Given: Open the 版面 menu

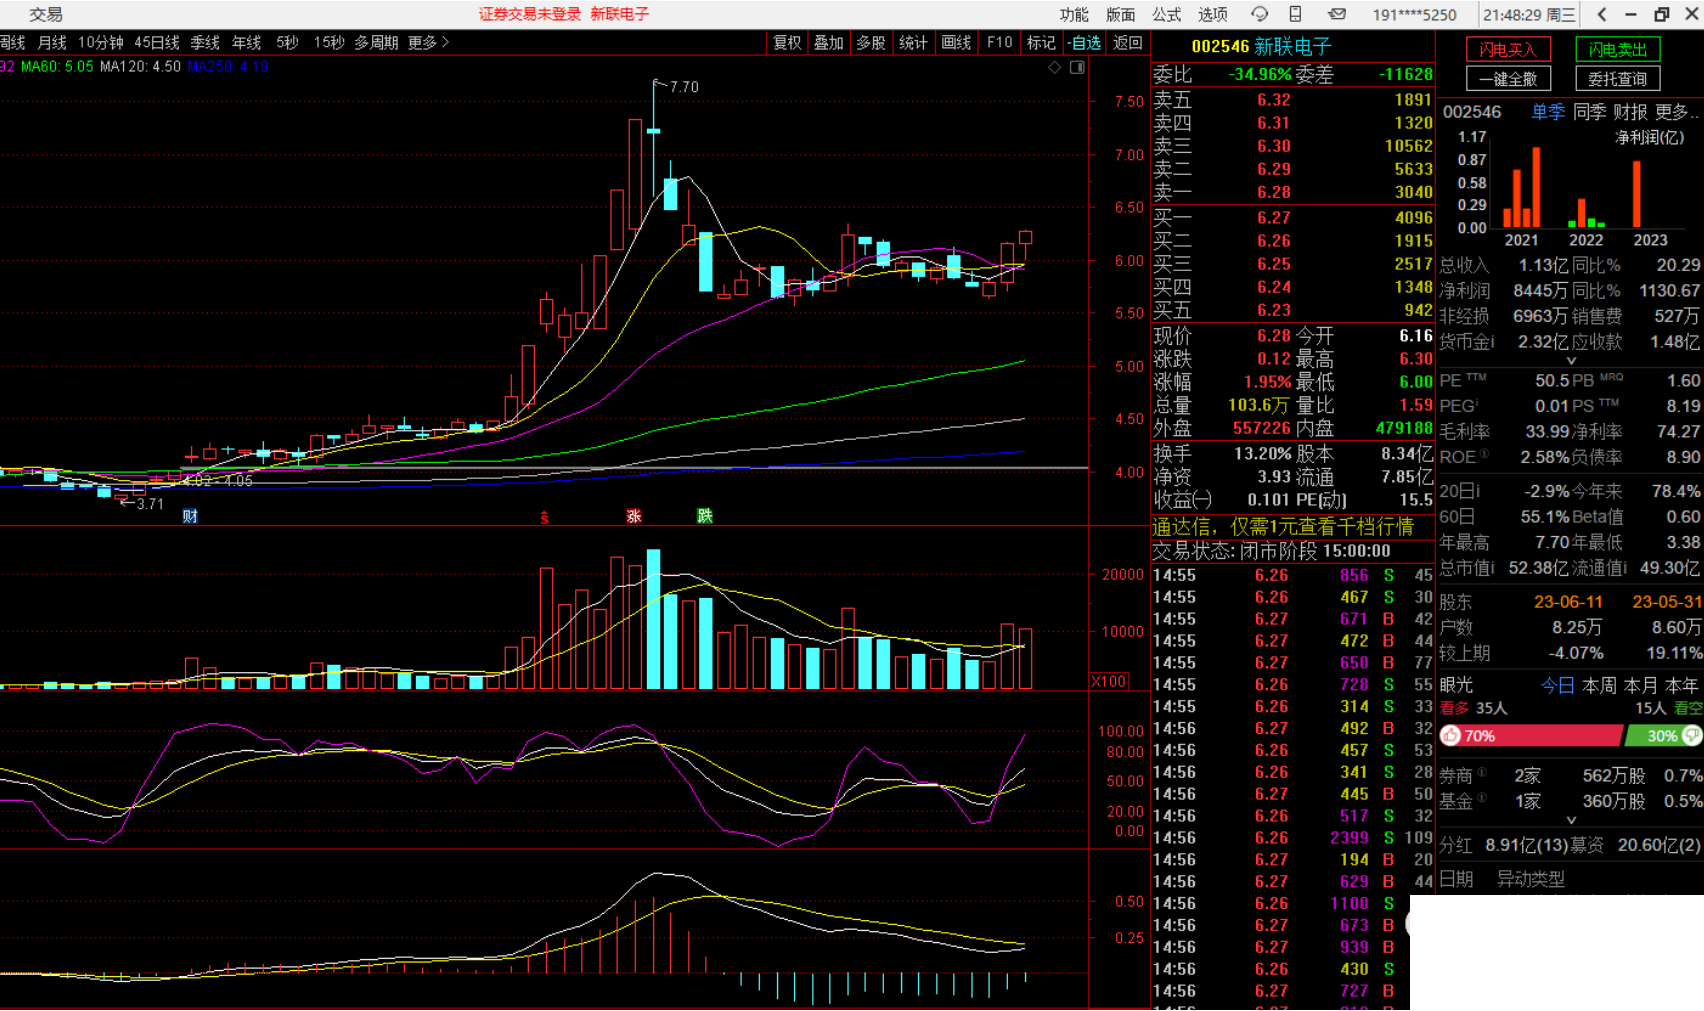Looking at the screenshot, I should click(1120, 14).
